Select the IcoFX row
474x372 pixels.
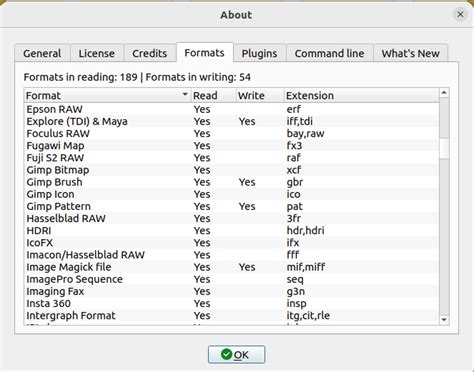click(x=232, y=243)
